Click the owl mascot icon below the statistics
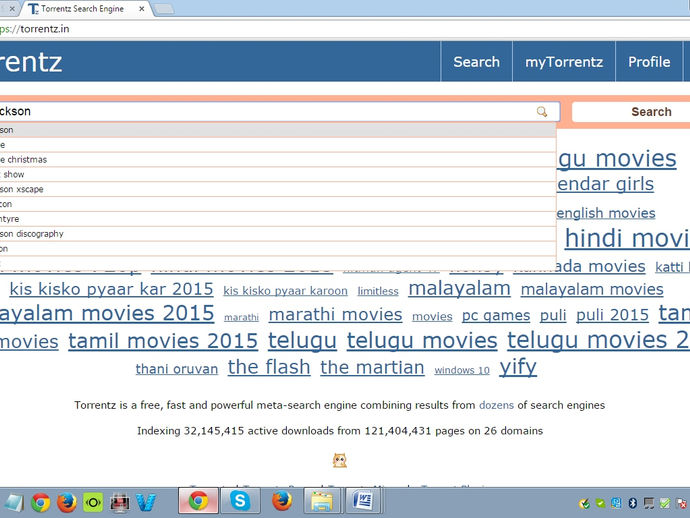The height and width of the screenshot is (518, 690). click(x=339, y=460)
